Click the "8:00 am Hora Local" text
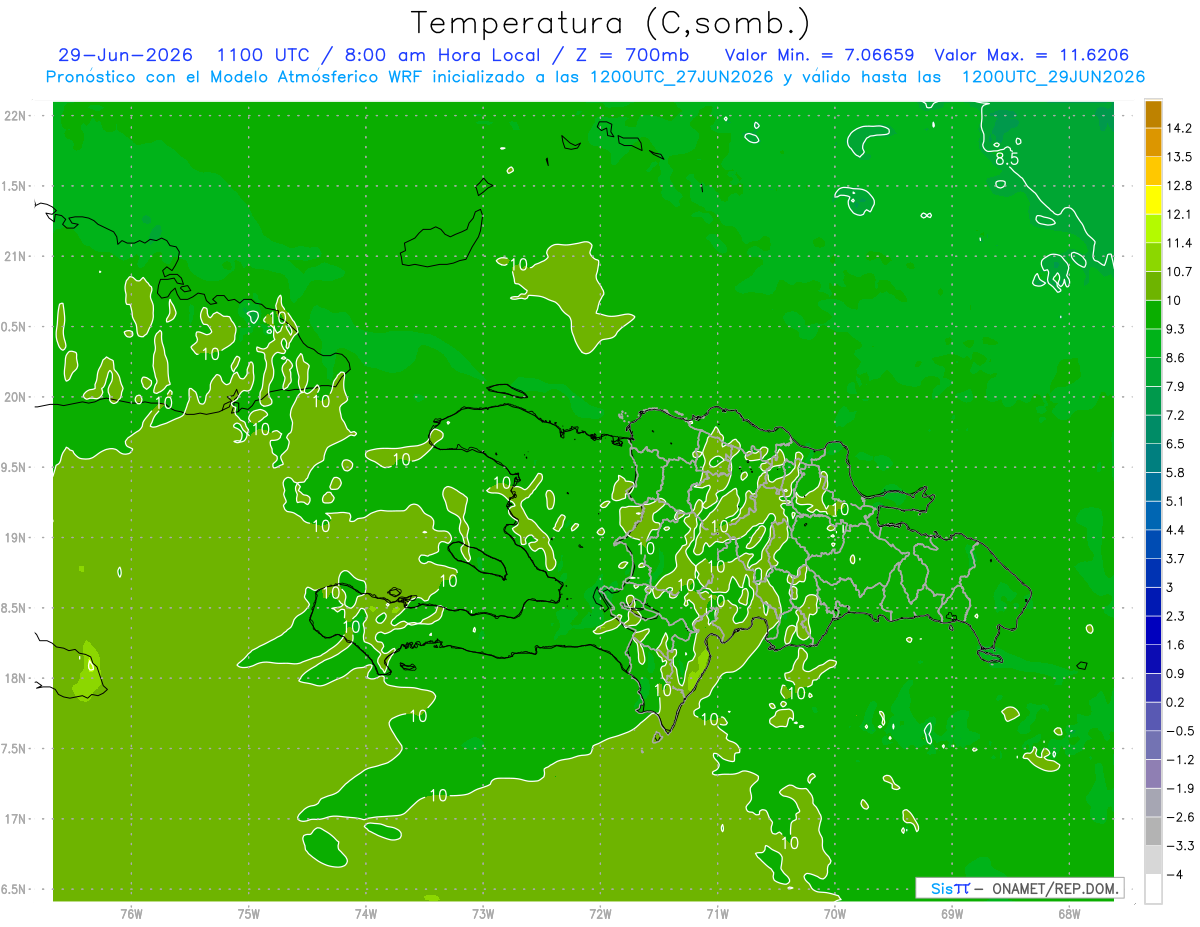This screenshot has width=1200, height=927. click(441, 55)
